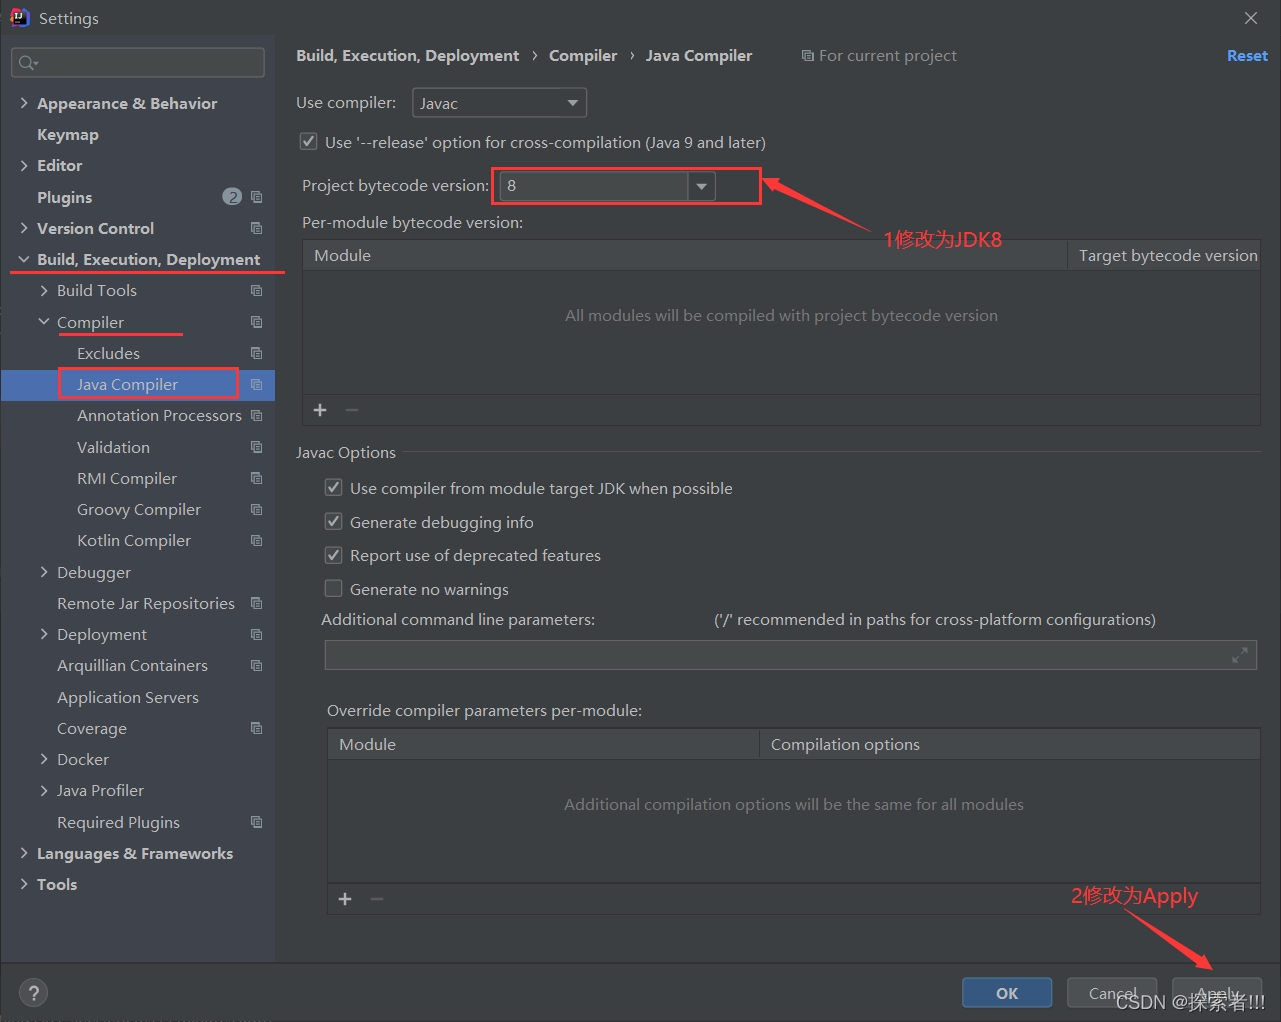
Task: Click the expand icon in additional command line field
Action: pos(1240,655)
